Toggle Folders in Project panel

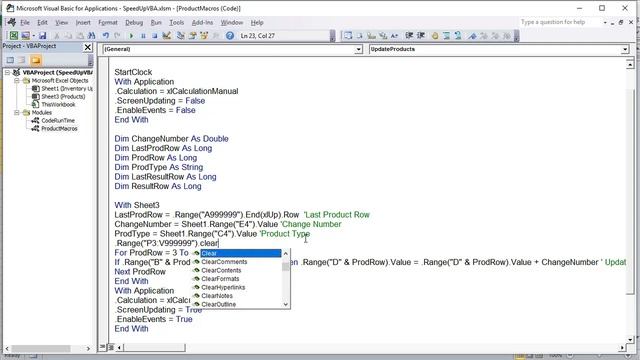36,60
